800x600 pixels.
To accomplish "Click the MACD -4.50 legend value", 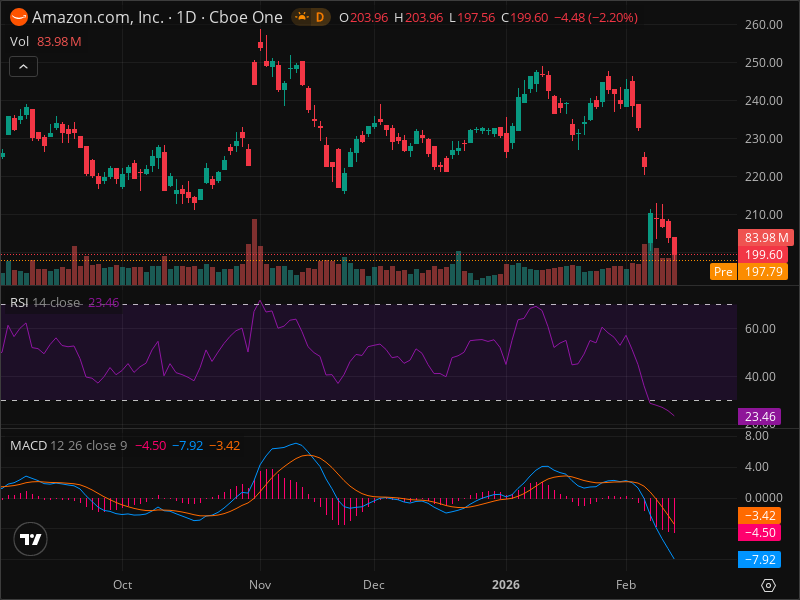I will (x=151, y=445).
